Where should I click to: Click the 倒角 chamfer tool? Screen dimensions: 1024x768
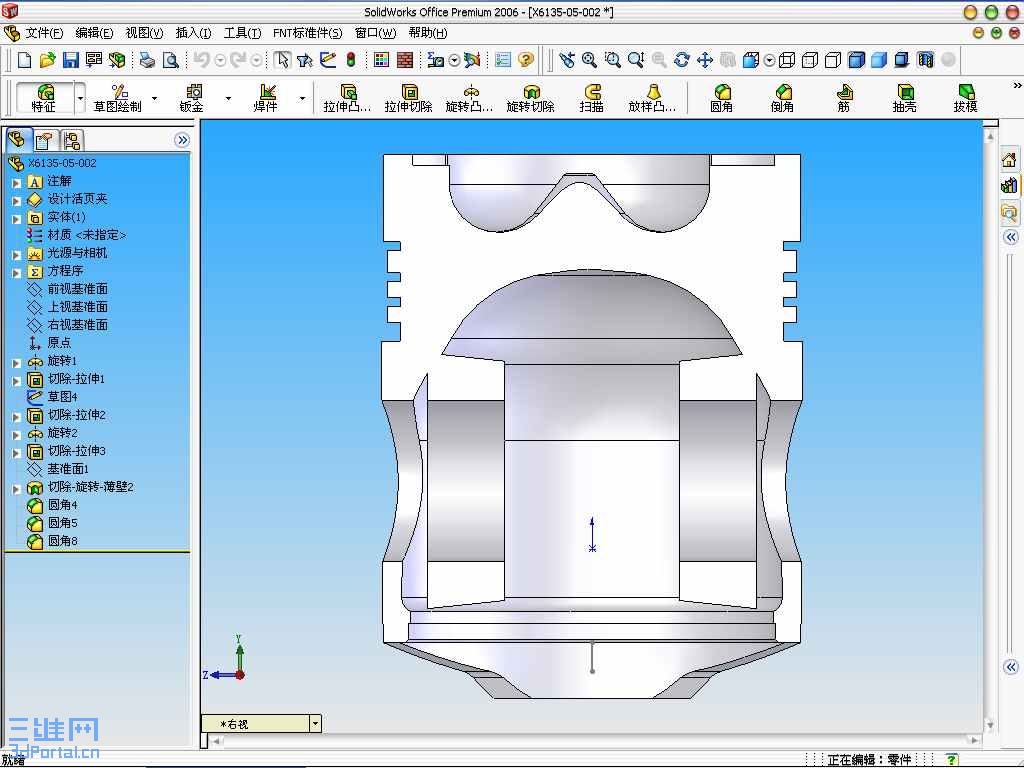(782, 98)
